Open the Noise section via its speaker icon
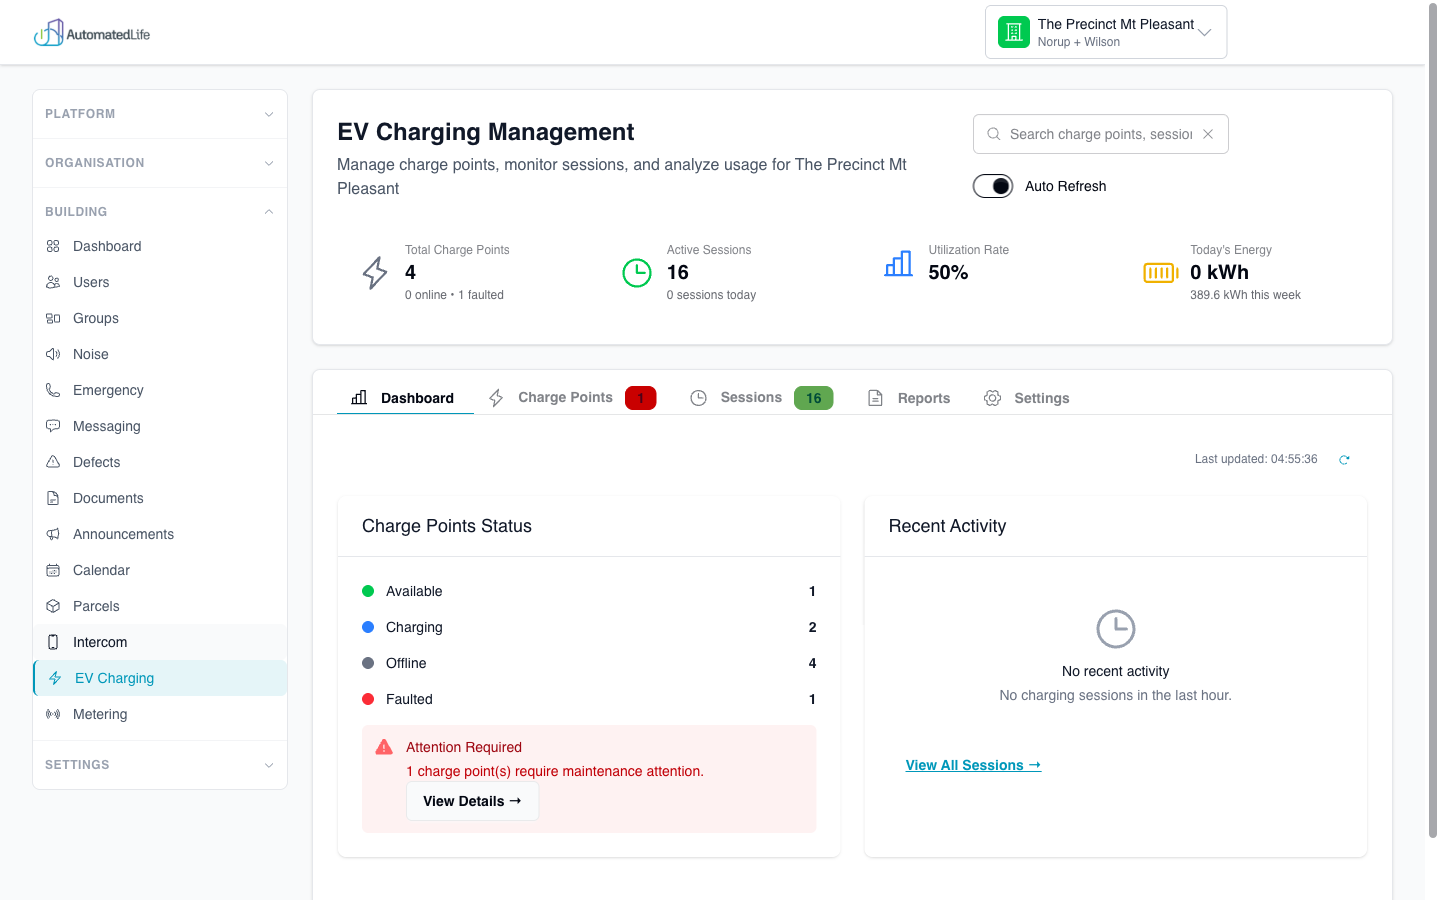1440x900 pixels. click(53, 354)
